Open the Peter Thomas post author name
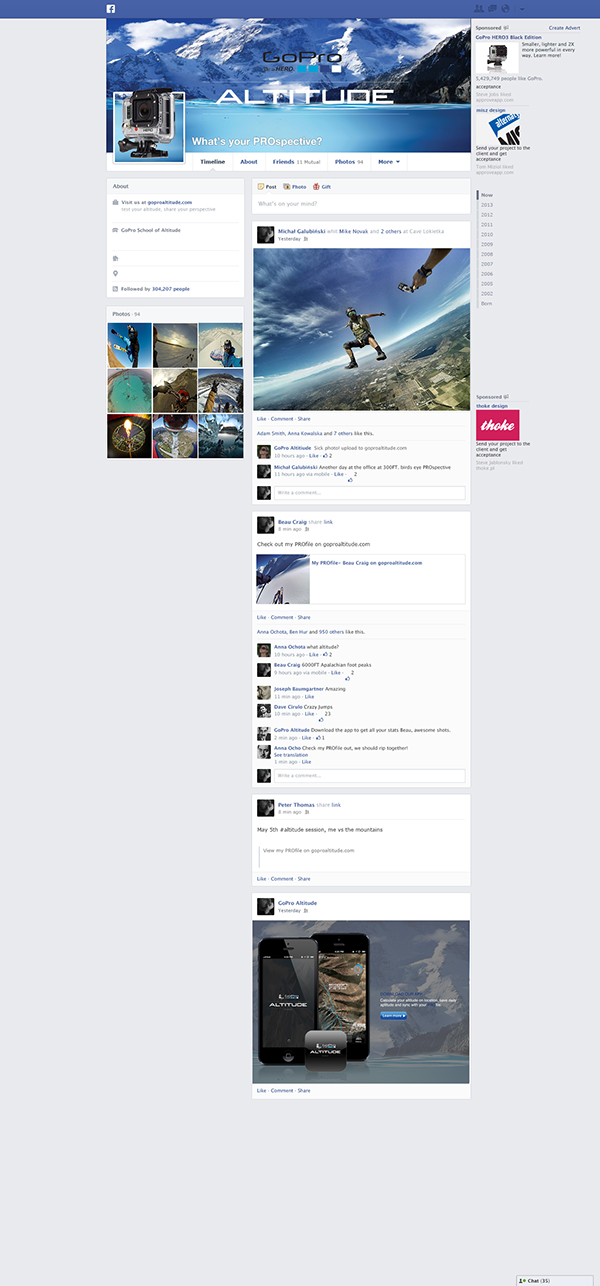This screenshot has height=1286, width=600. tap(296, 805)
